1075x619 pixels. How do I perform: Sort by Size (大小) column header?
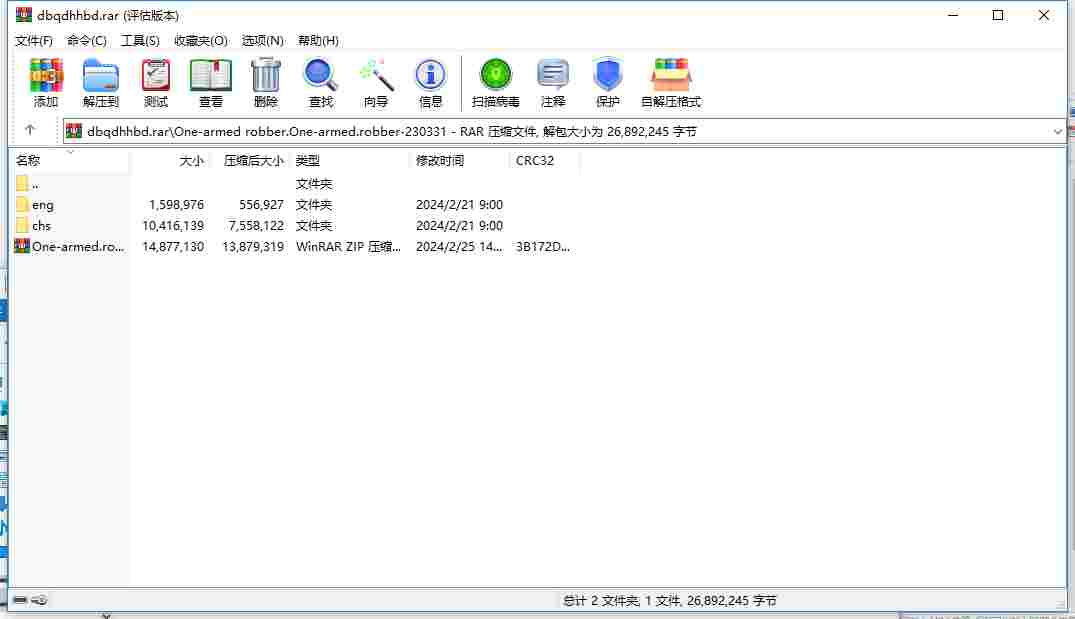pyautogui.click(x=170, y=160)
